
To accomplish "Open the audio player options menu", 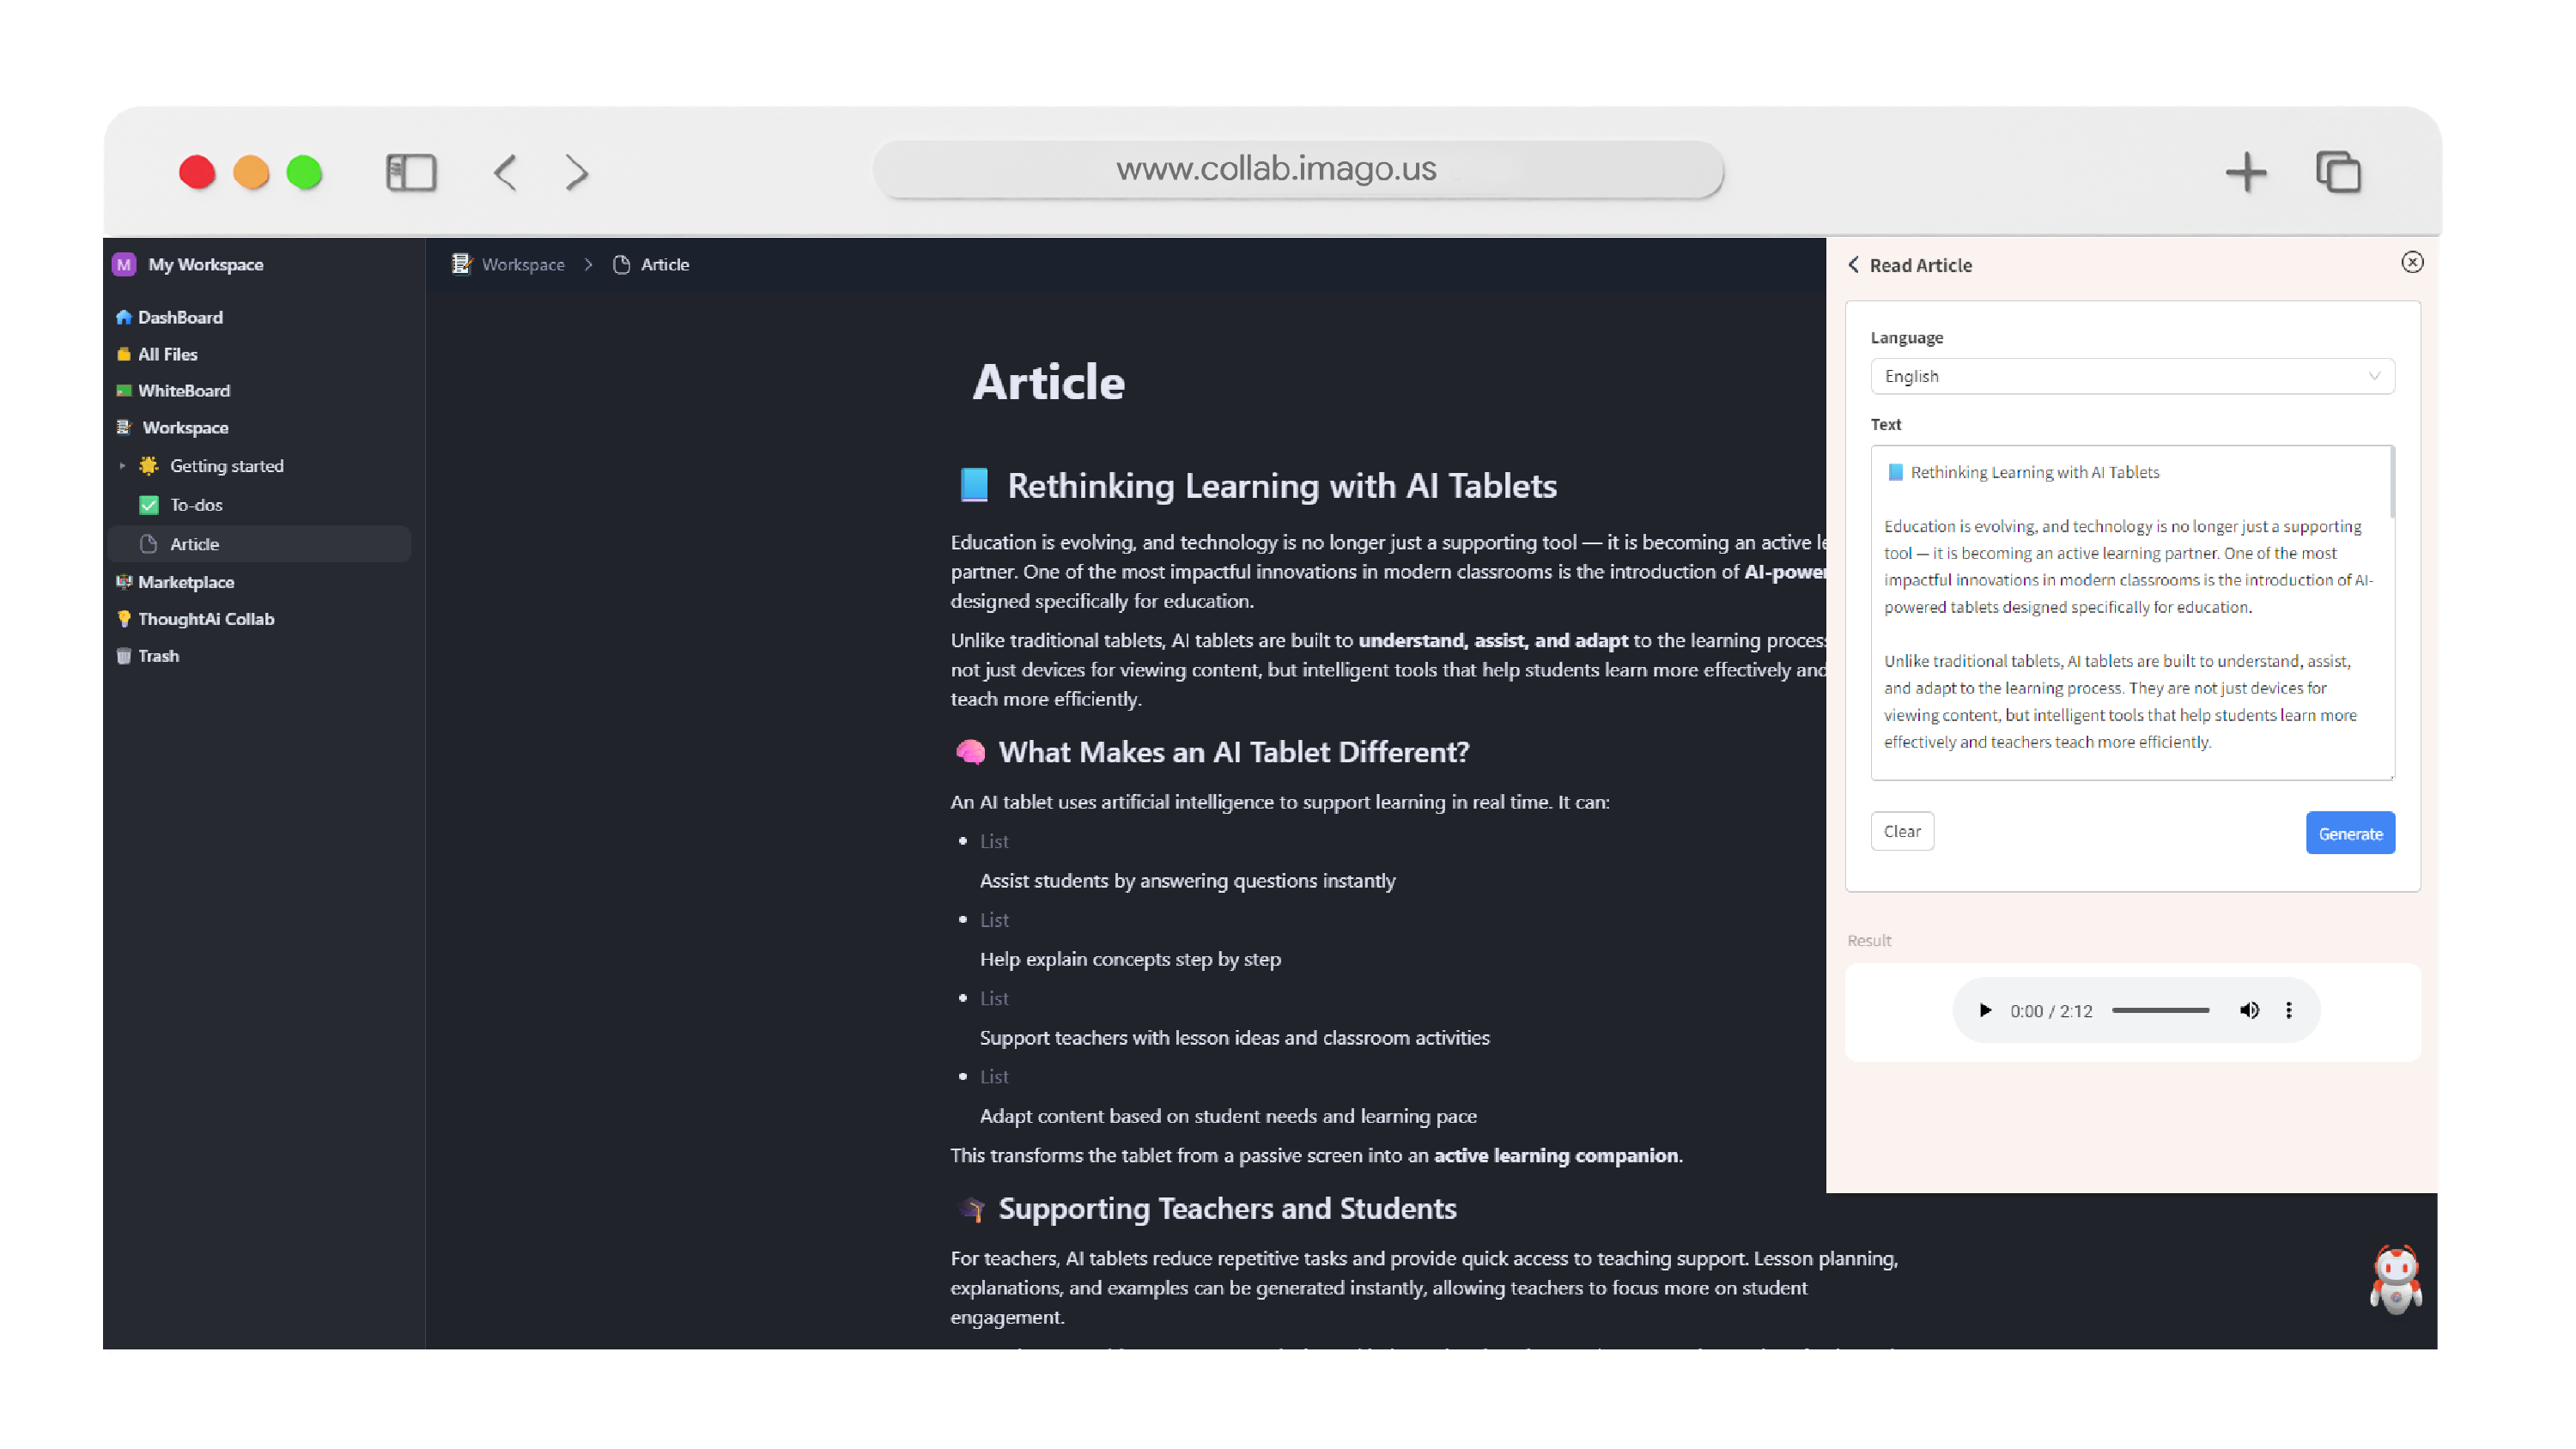I will pyautogui.click(x=2289, y=1010).
